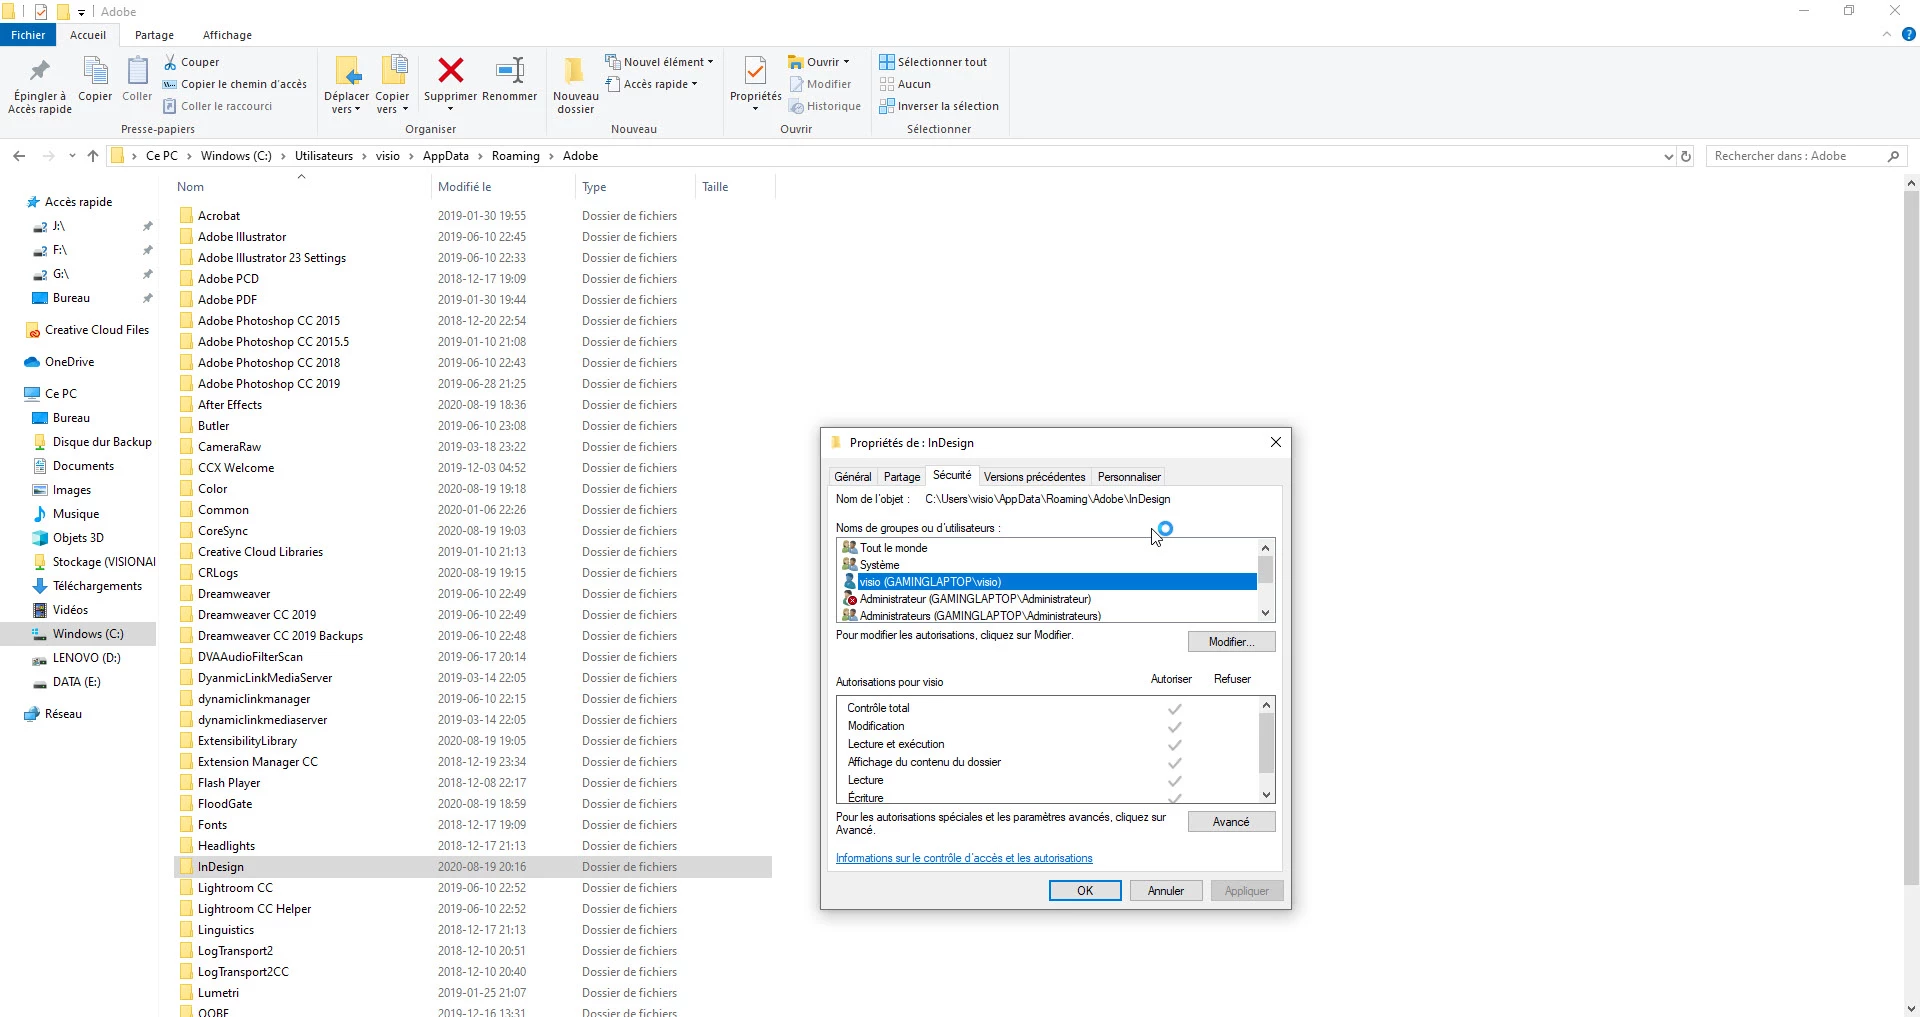The width and height of the screenshot is (1920, 1017).
Task: Click Annuler in Propriétés dialog
Action: click(1166, 891)
